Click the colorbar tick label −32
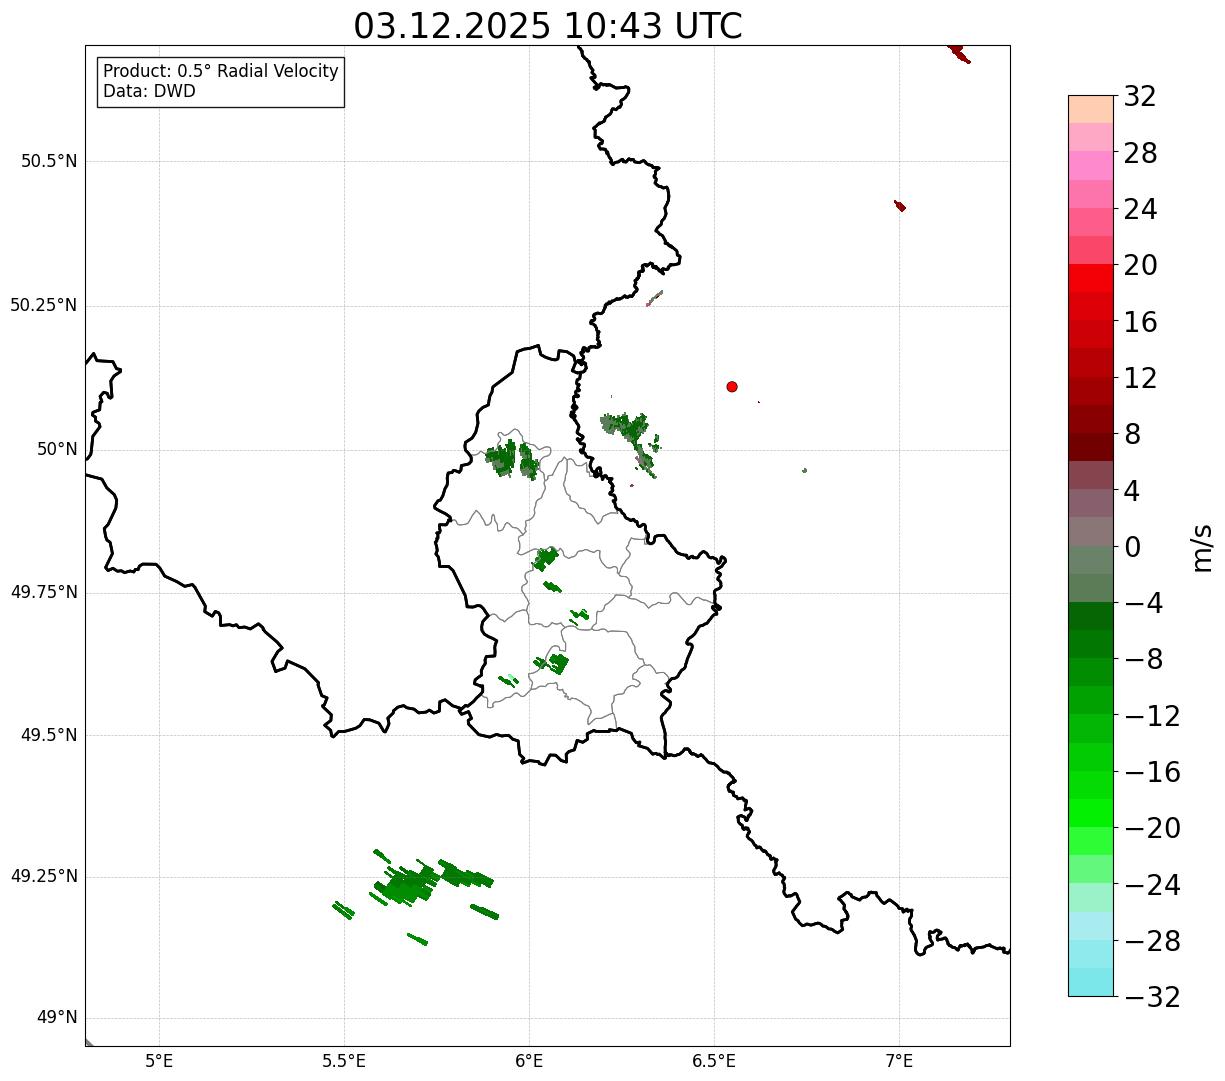 click(x=1152, y=997)
